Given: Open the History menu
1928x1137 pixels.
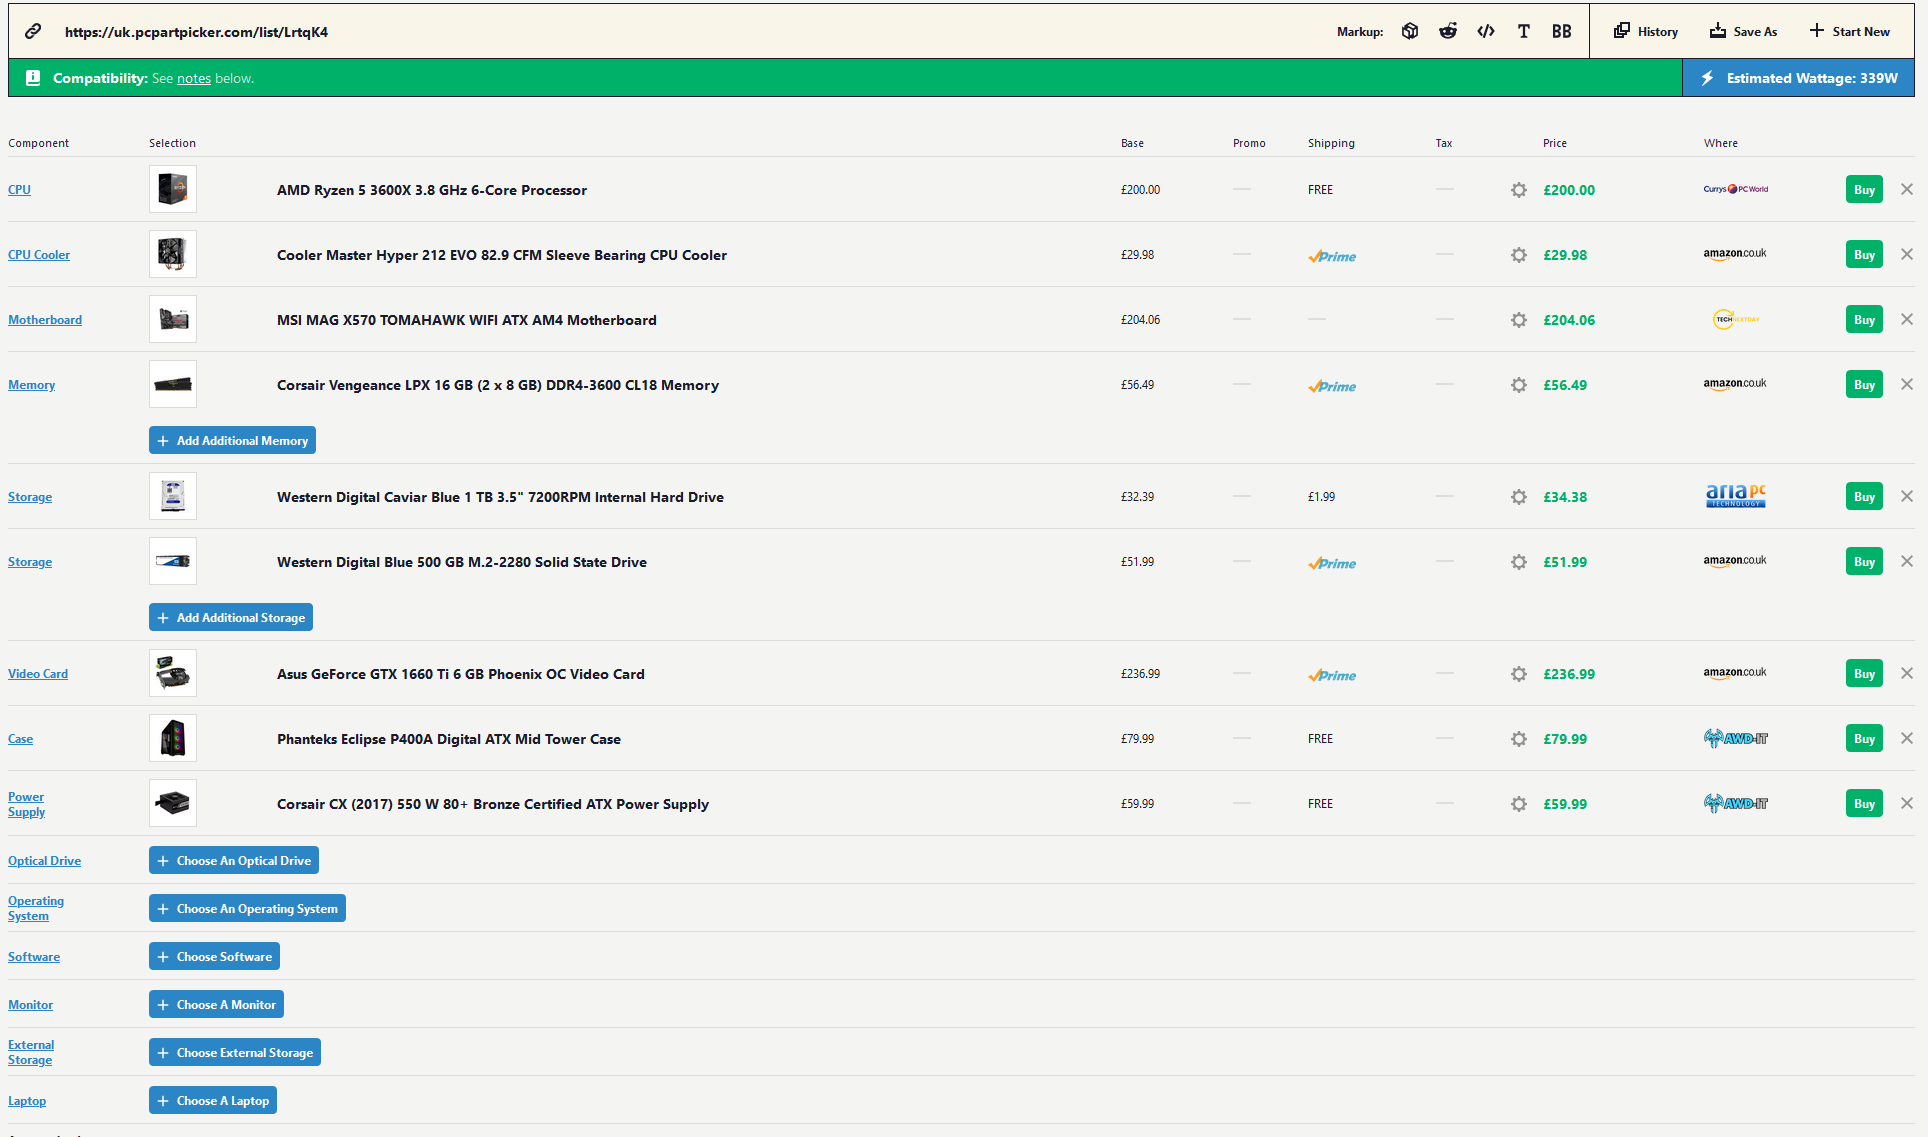Looking at the screenshot, I should [x=1646, y=31].
